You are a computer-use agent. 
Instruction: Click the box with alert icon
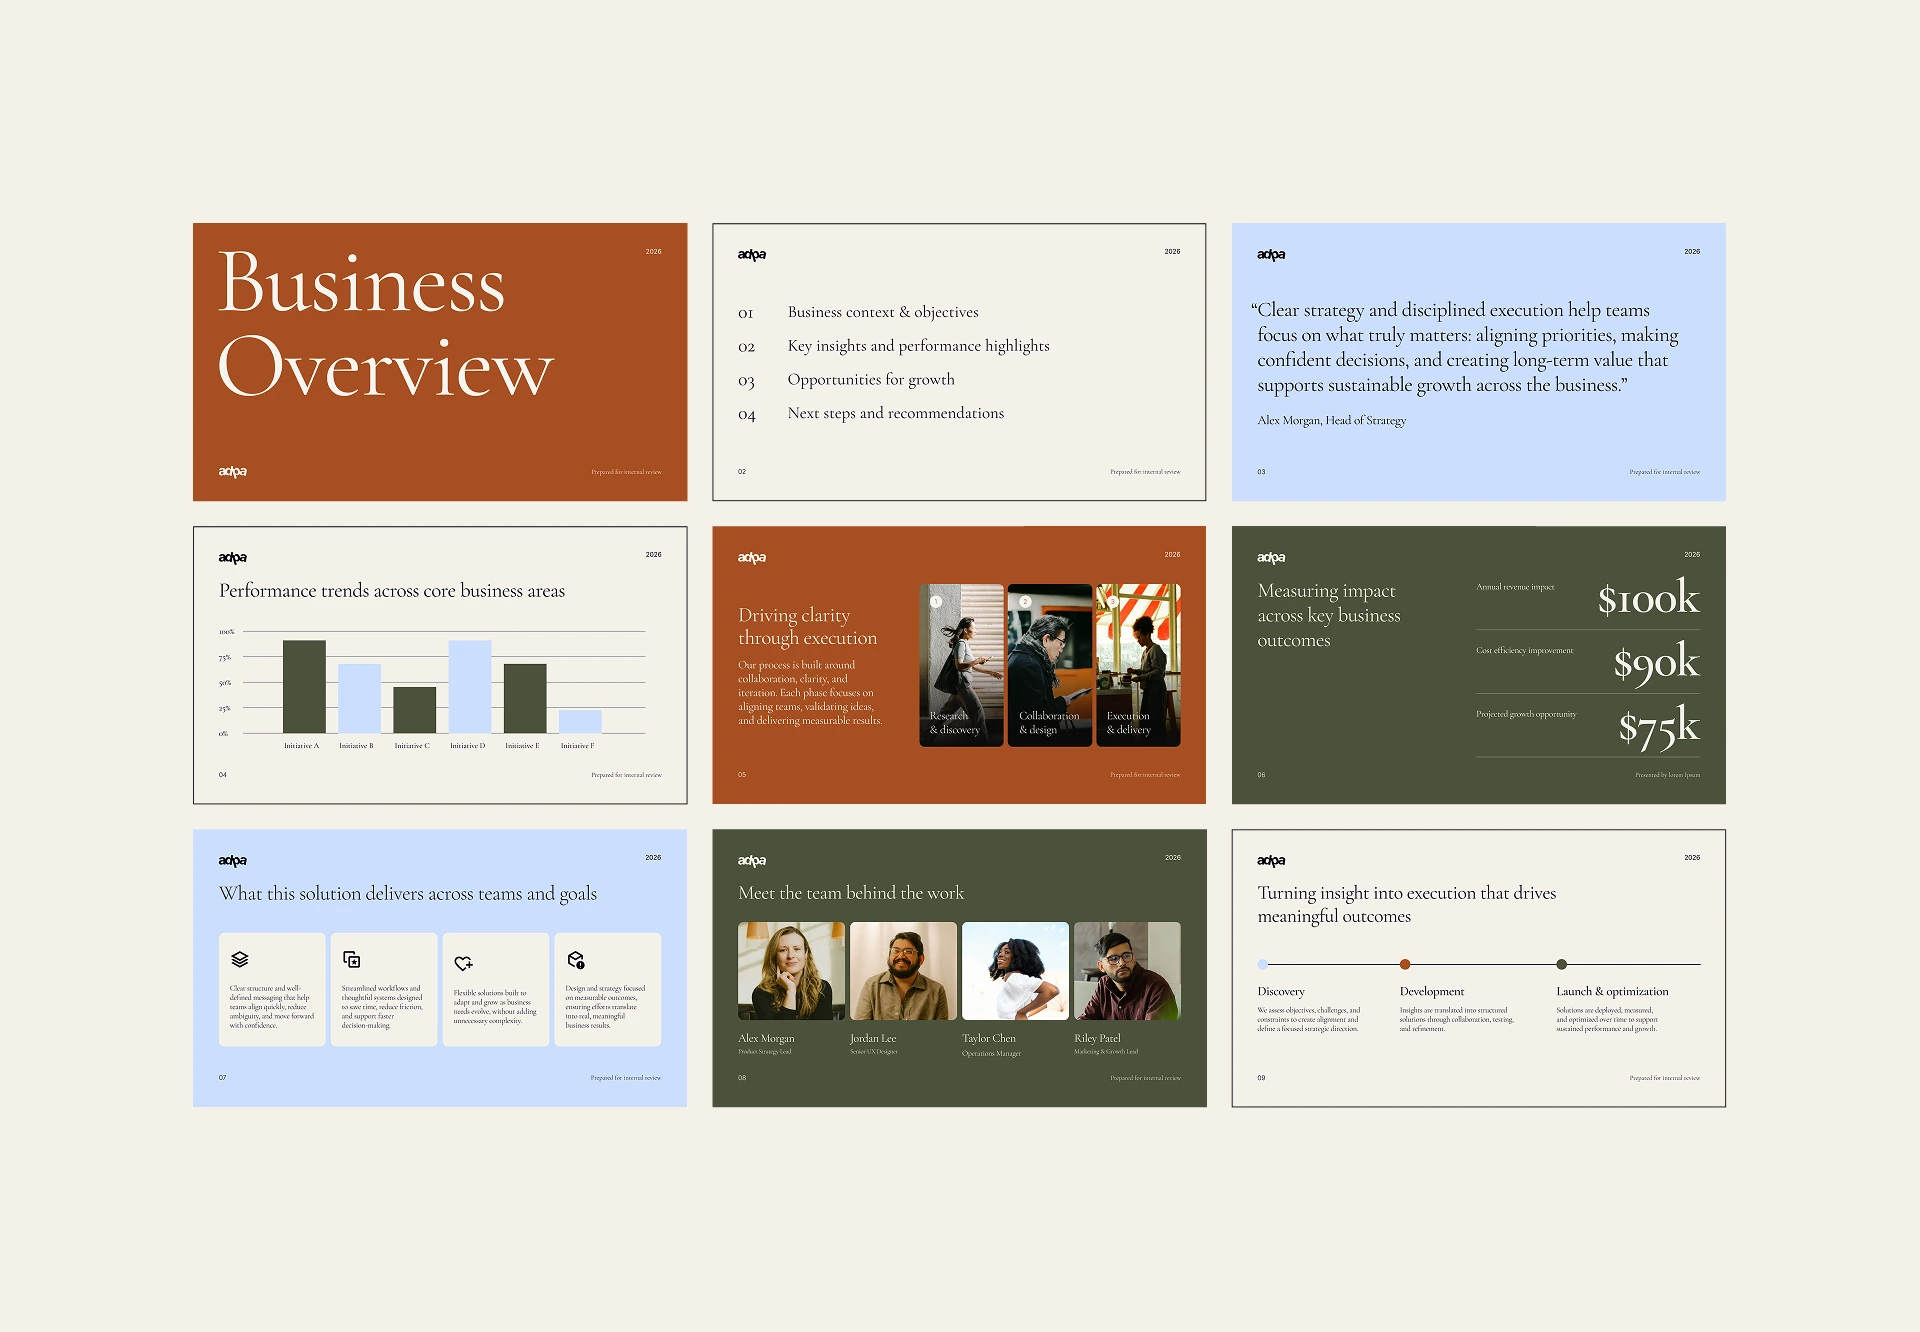click(x=576, y=960)
